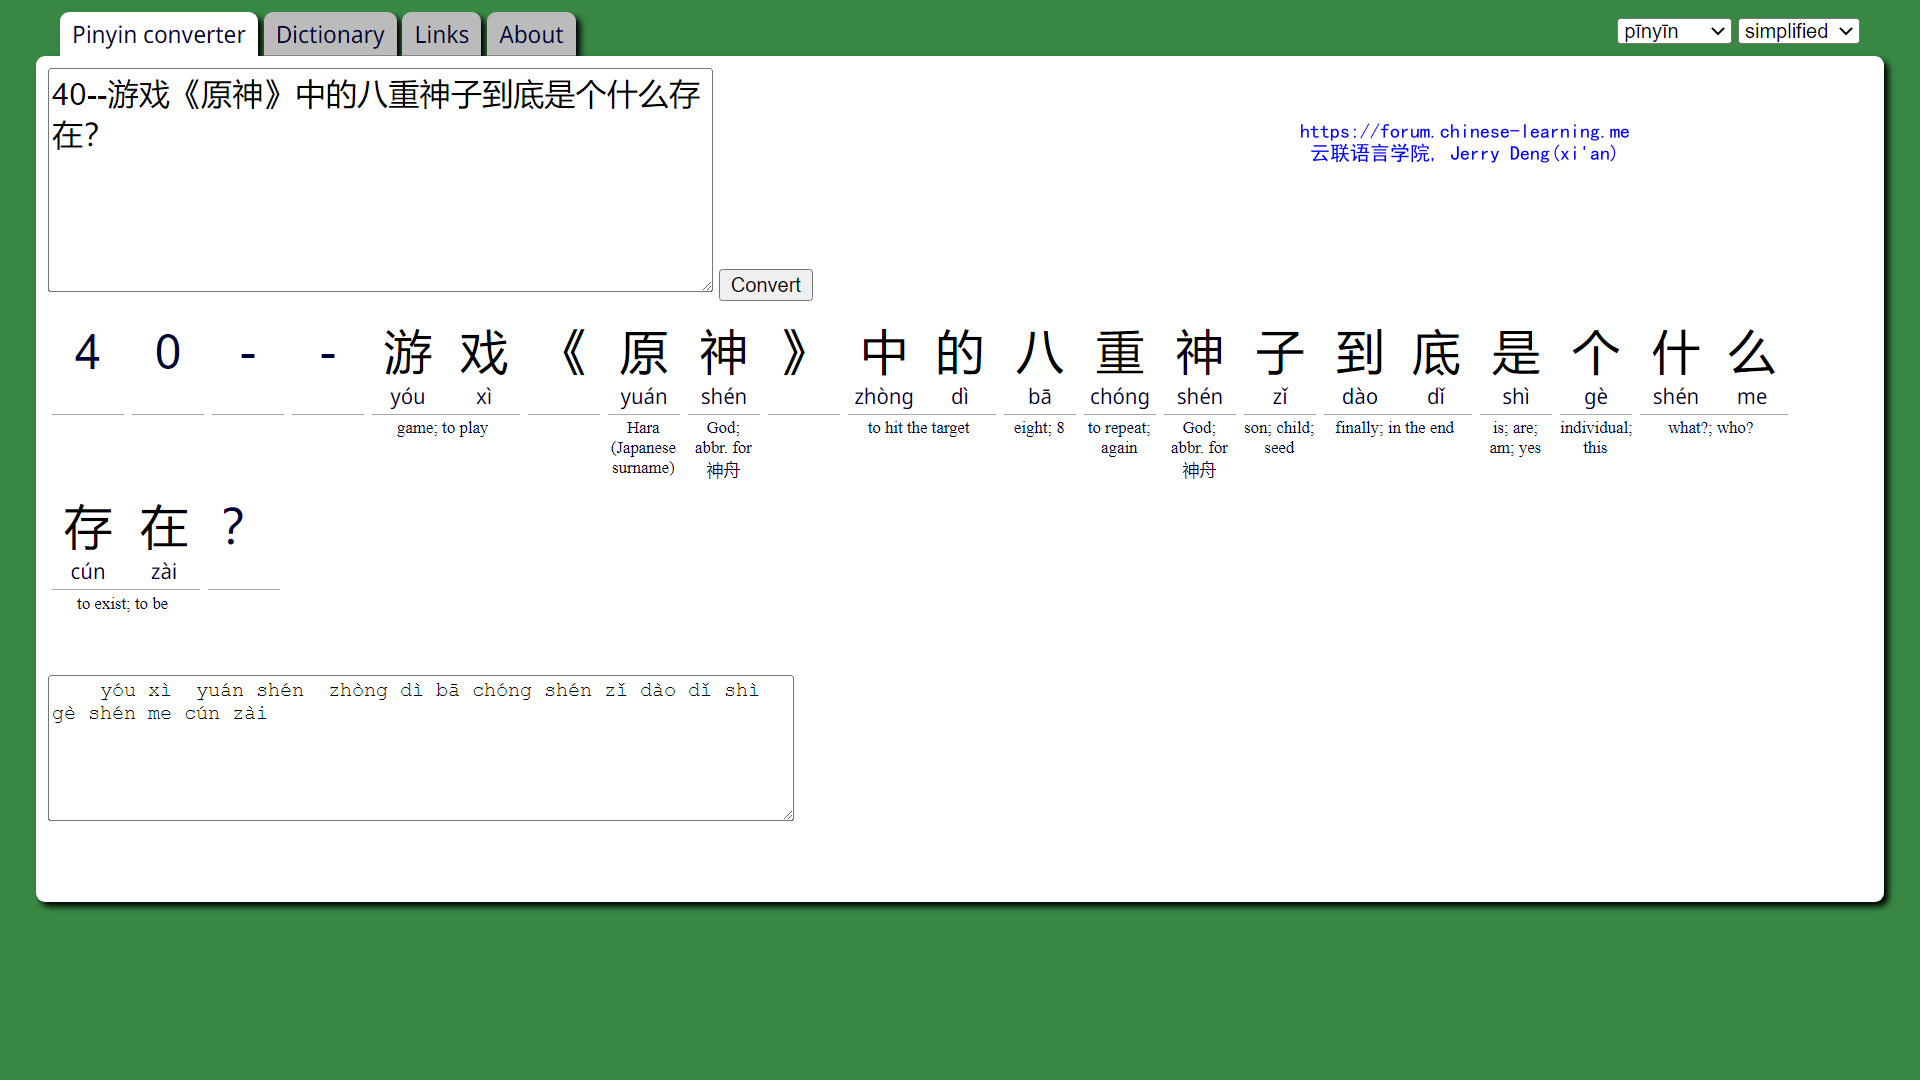Open the Links tab

tap(441, 35)
